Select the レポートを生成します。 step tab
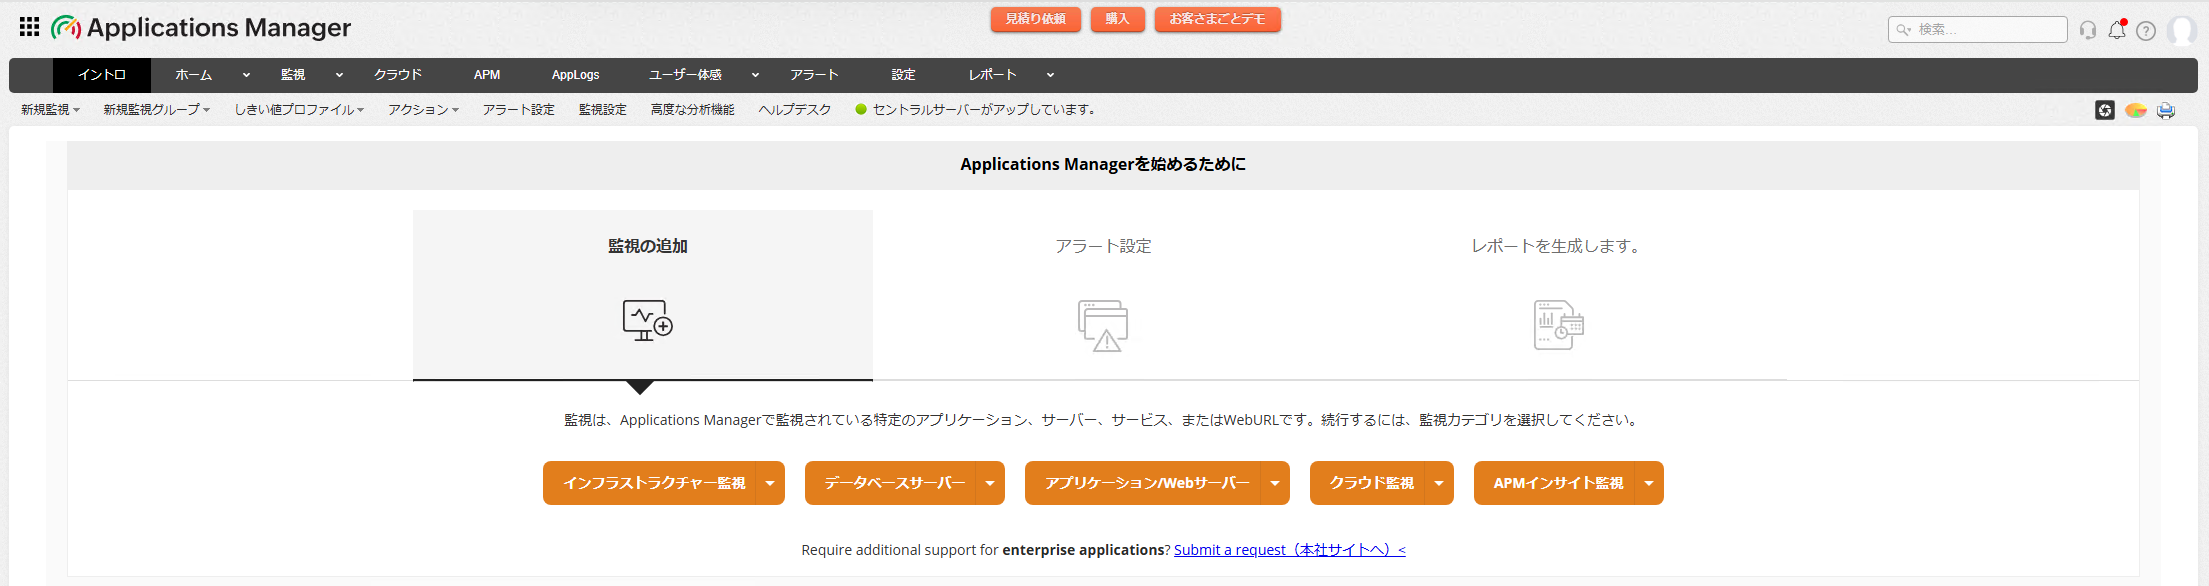 (x=1557, y=295)
